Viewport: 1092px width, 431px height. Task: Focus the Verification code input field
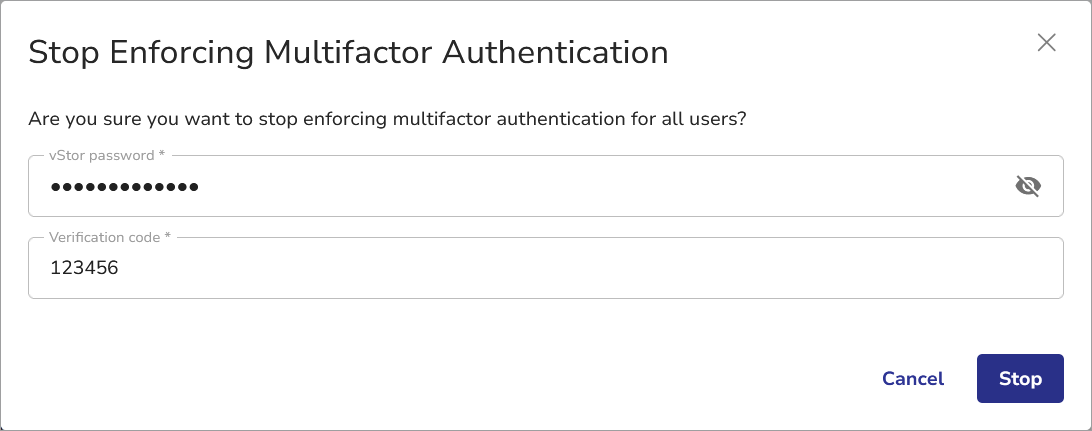coord(545,268)
